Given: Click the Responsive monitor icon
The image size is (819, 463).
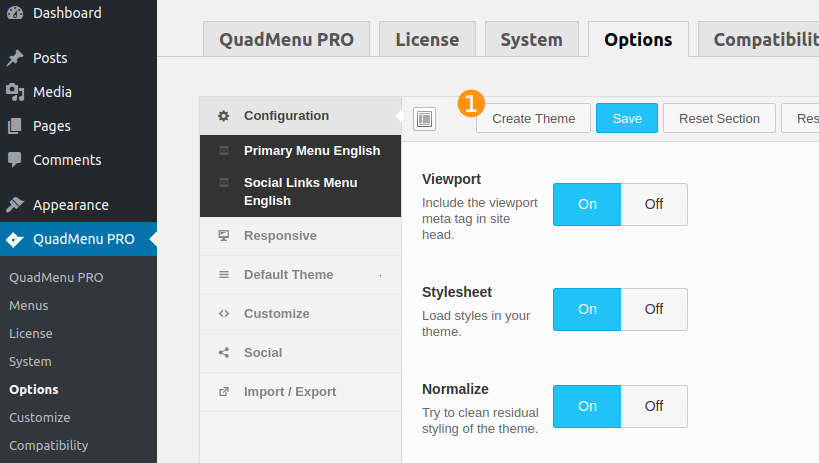Looking at the screenshot, I should [224, 236].
